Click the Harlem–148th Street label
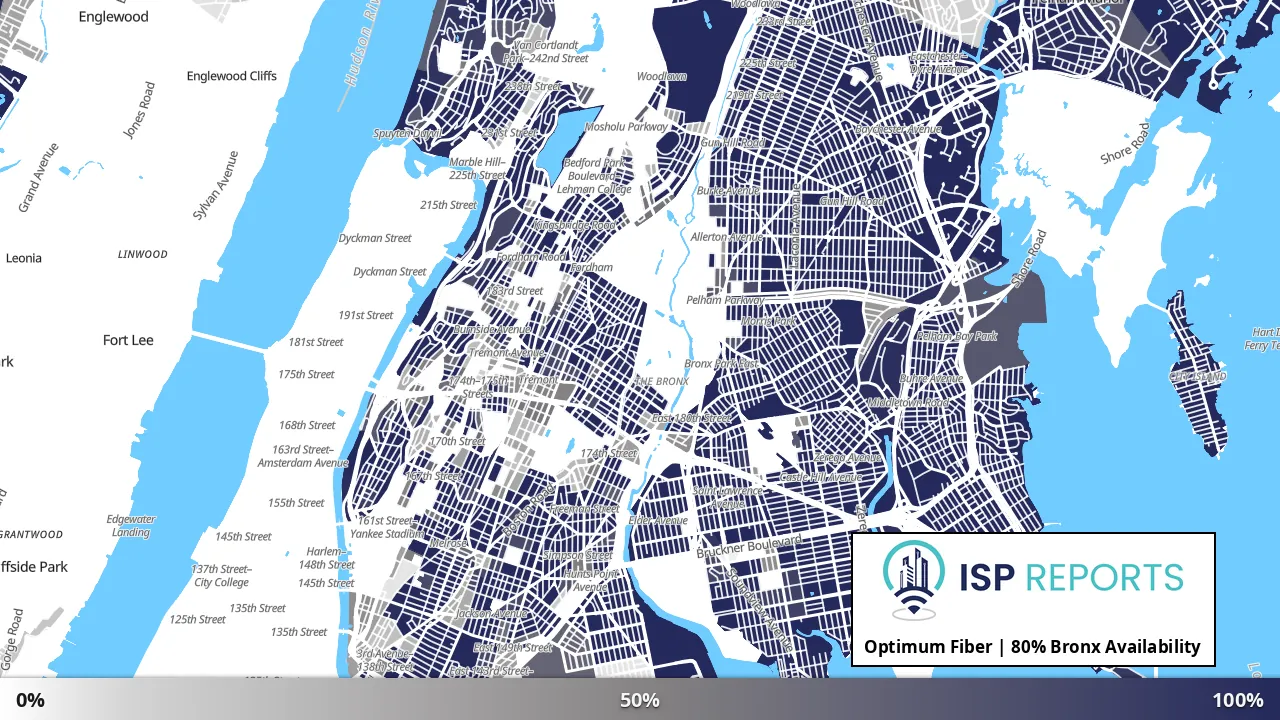The image size is (1280, 720). pyautogui.click(x=327, y=558)
